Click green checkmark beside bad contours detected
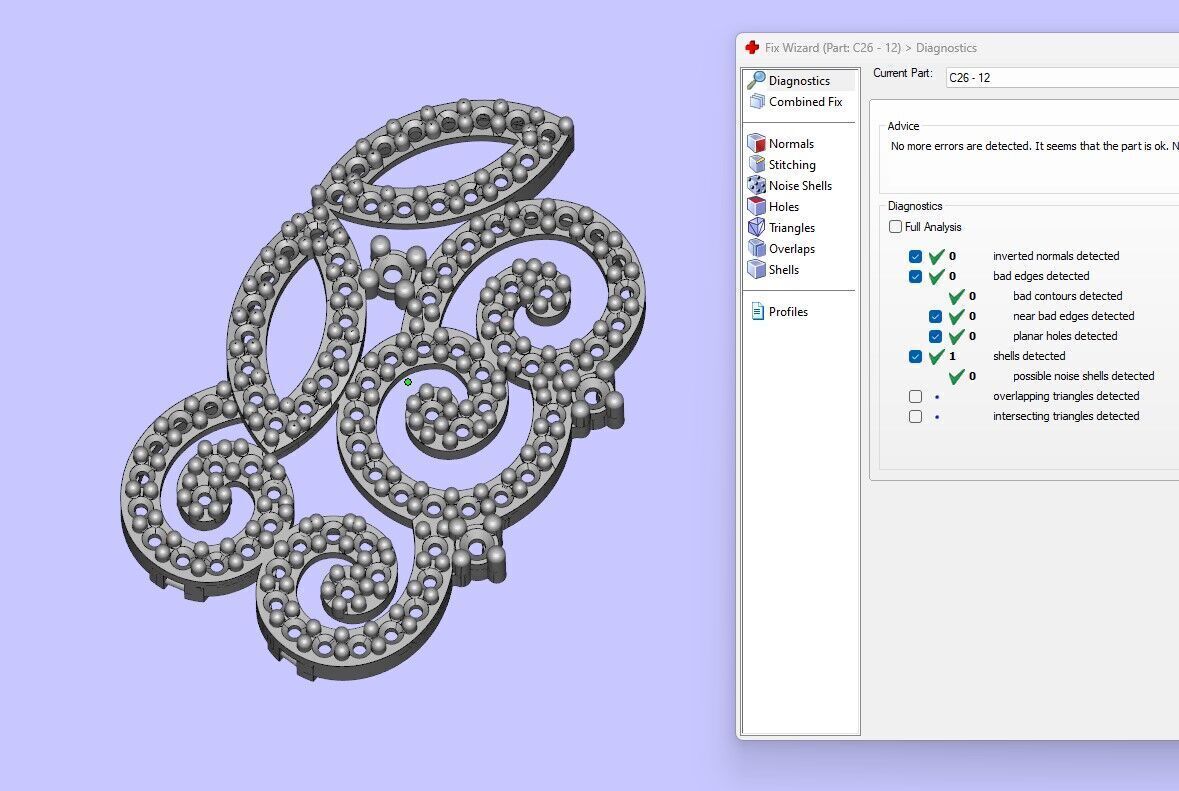 pyautogui.click(x=956, y=296)
